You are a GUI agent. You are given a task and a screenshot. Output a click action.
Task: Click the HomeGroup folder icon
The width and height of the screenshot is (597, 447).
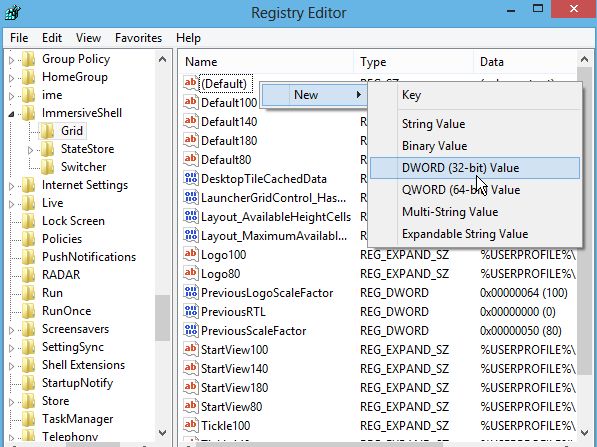[x=29, y=77]
